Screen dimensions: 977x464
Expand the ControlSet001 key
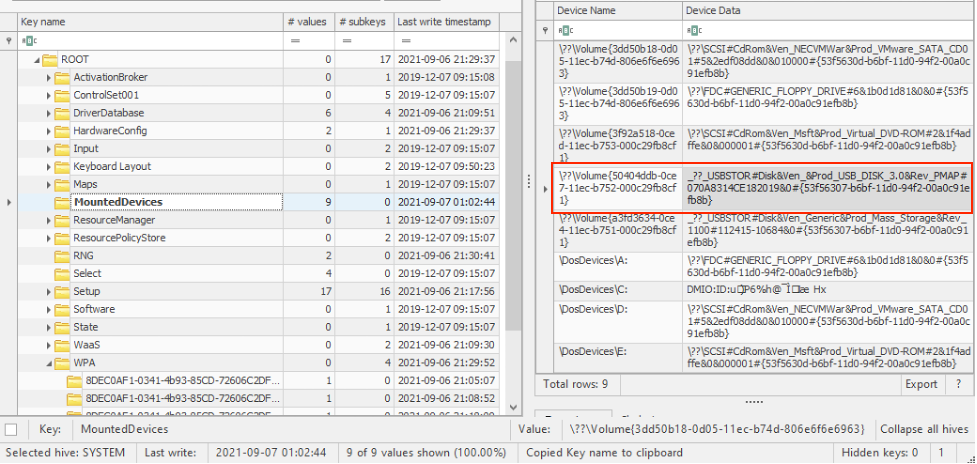point(49,95)
